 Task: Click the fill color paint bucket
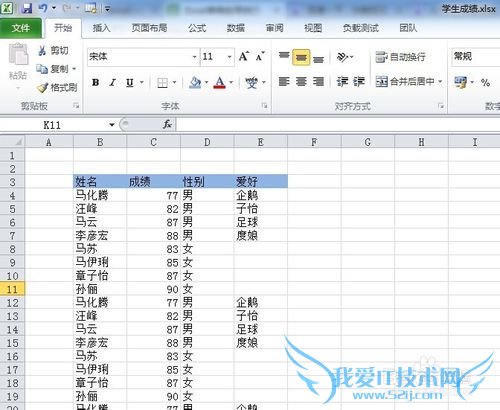click(x=195, y=82)
